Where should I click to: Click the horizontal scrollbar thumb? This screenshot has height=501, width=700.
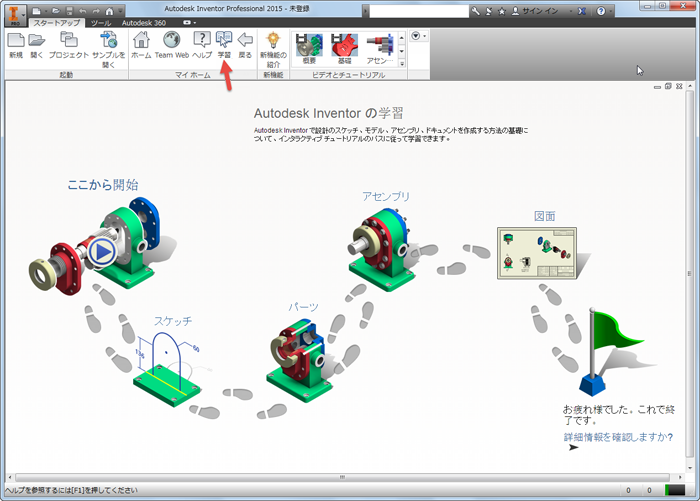pos(342,477)
